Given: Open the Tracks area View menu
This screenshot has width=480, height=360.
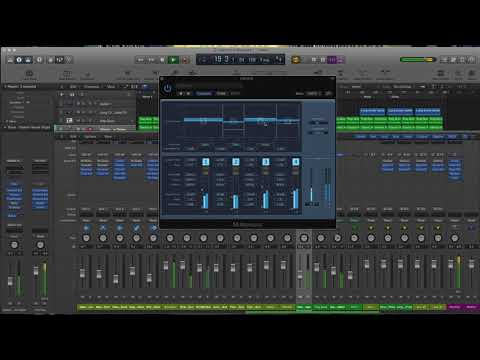Looking at the screenshot, I should [111, 87].
